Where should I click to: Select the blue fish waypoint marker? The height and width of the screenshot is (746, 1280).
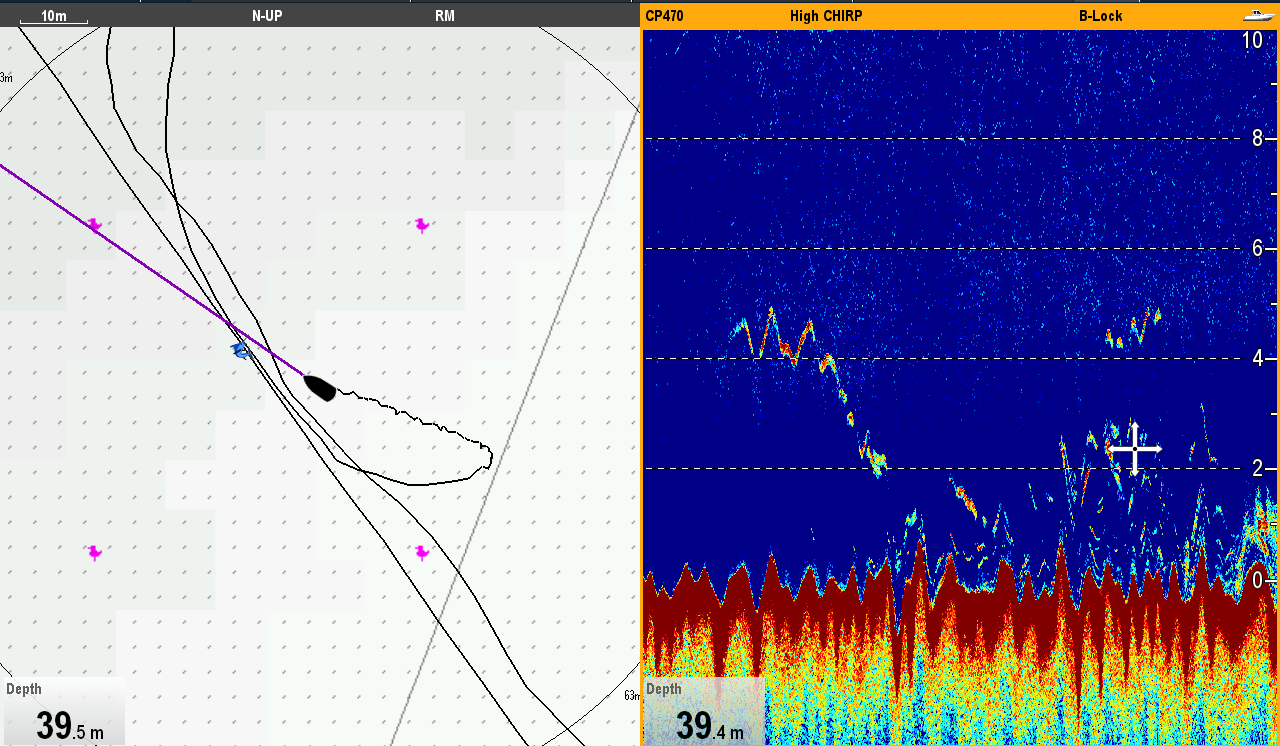click(x=240, y=349)
